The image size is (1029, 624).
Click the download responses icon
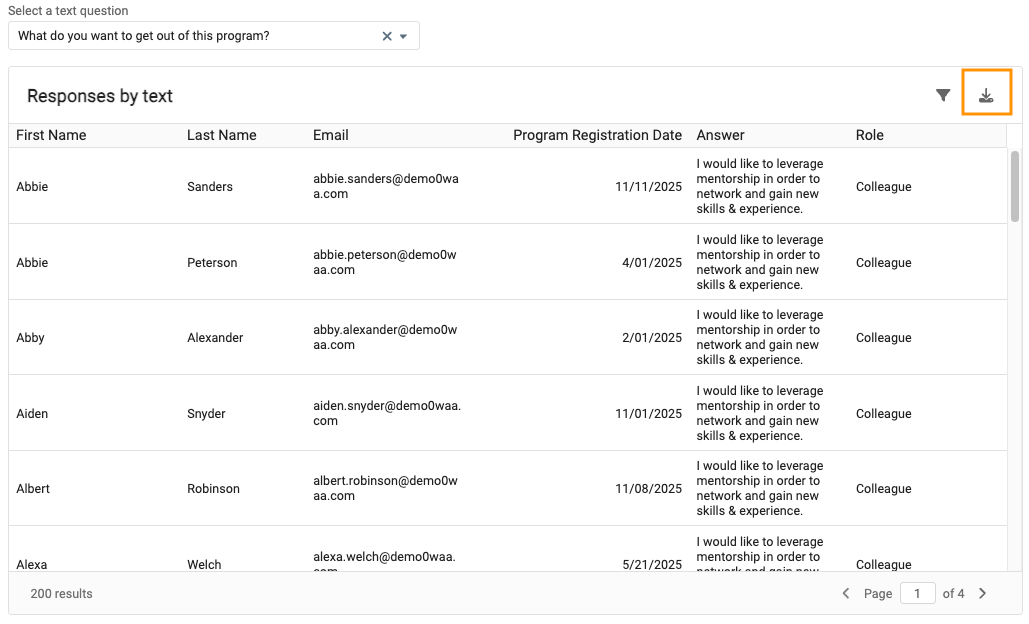coord(986,95)
